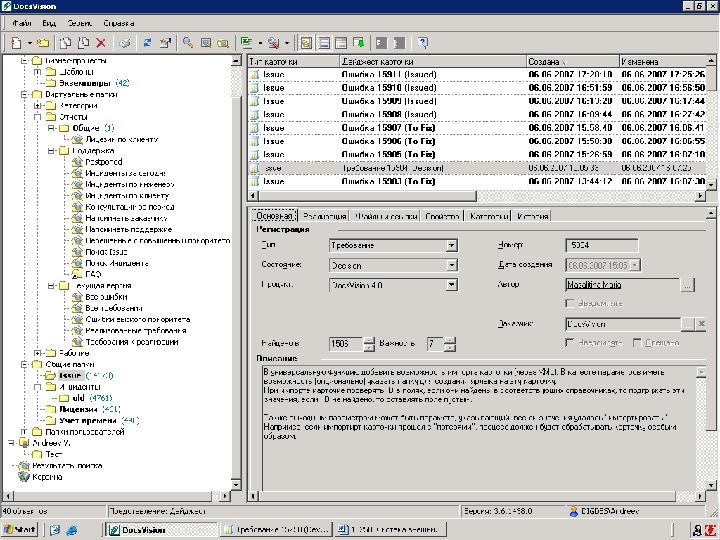Switch to the История tab
This screenshot has height=540, width=720.
(x=532, y=216)
